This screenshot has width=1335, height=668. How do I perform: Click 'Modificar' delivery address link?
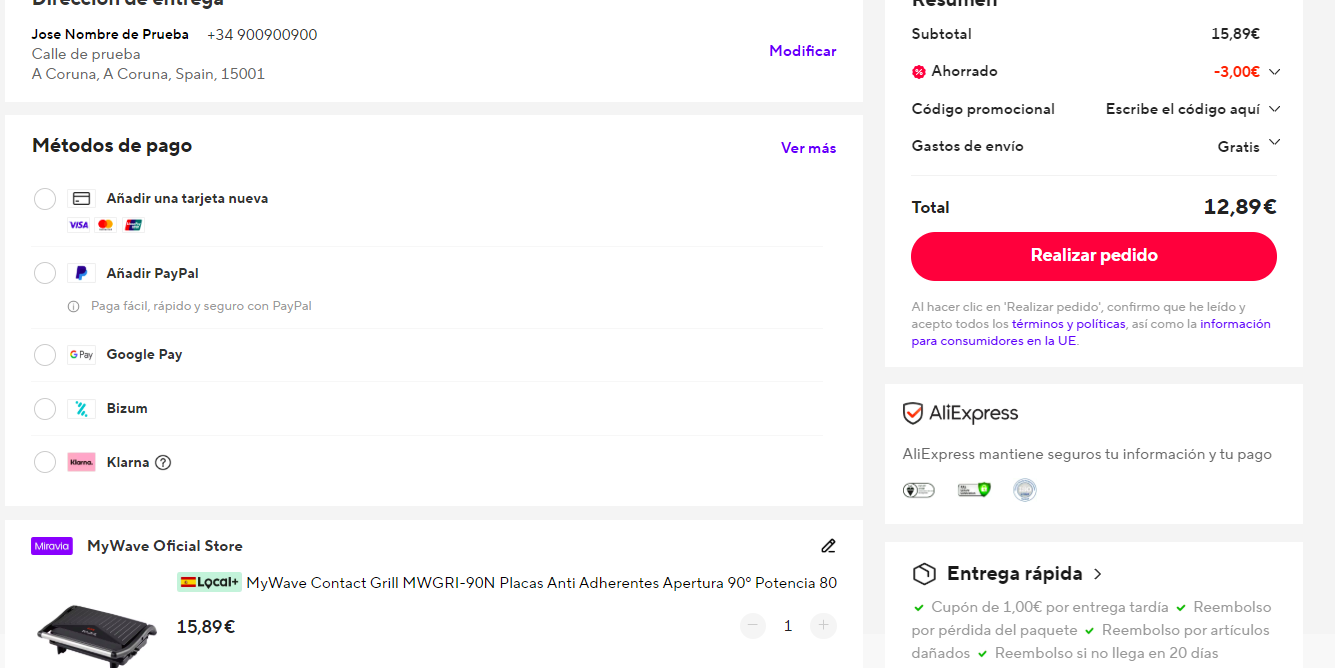coord(802,51)
